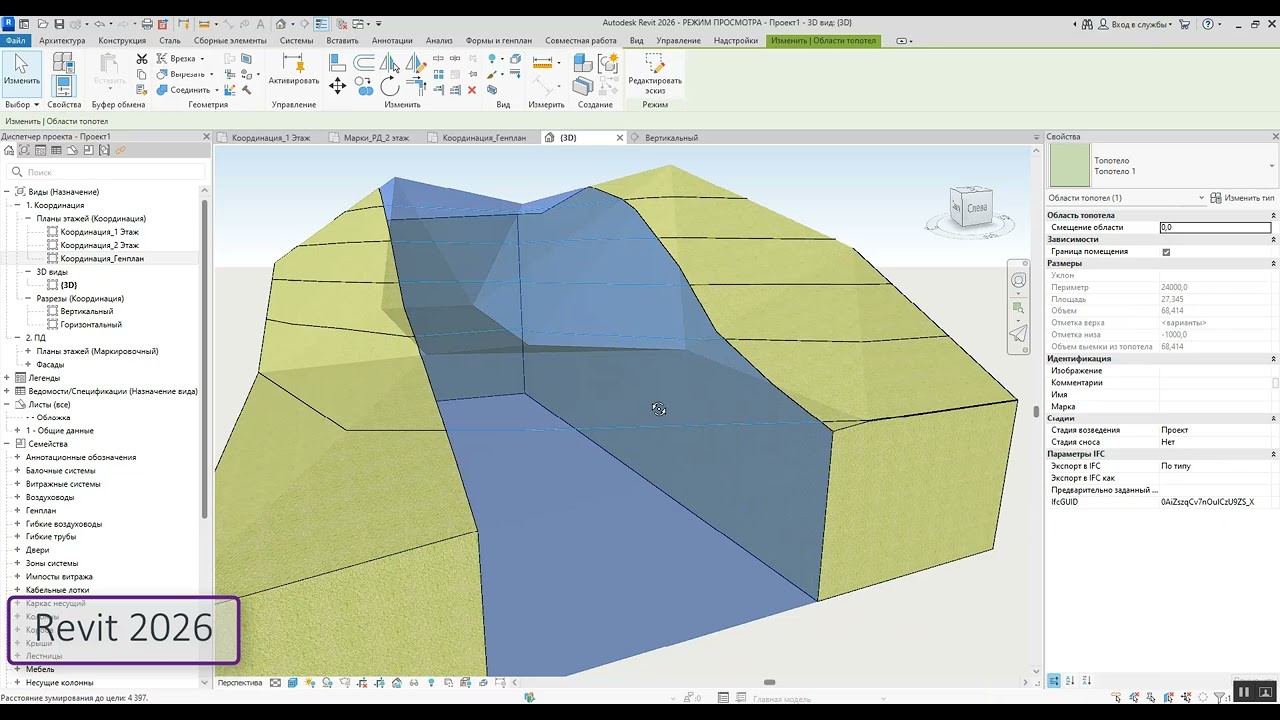Open the Формы и генплан ribbon tab

pyautogui.click(x=499, y=41)
